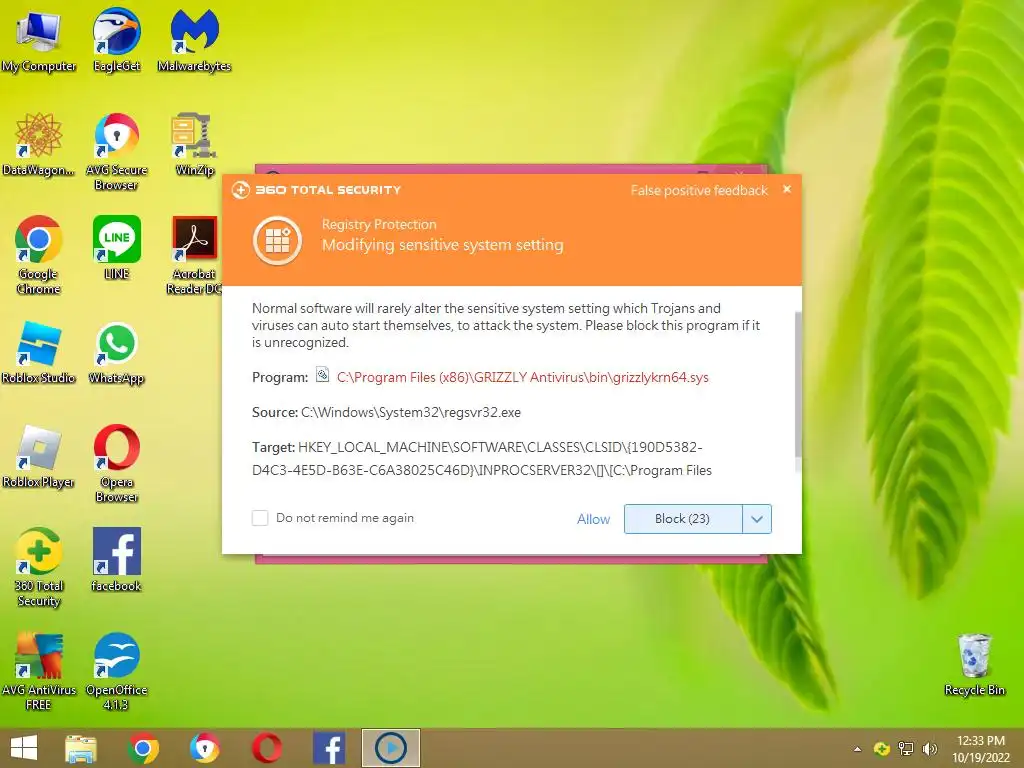Open OpenOffice 4.1.3 shortcut
This screenshot has height=768, width=1024.
click(x=116, y=671)
